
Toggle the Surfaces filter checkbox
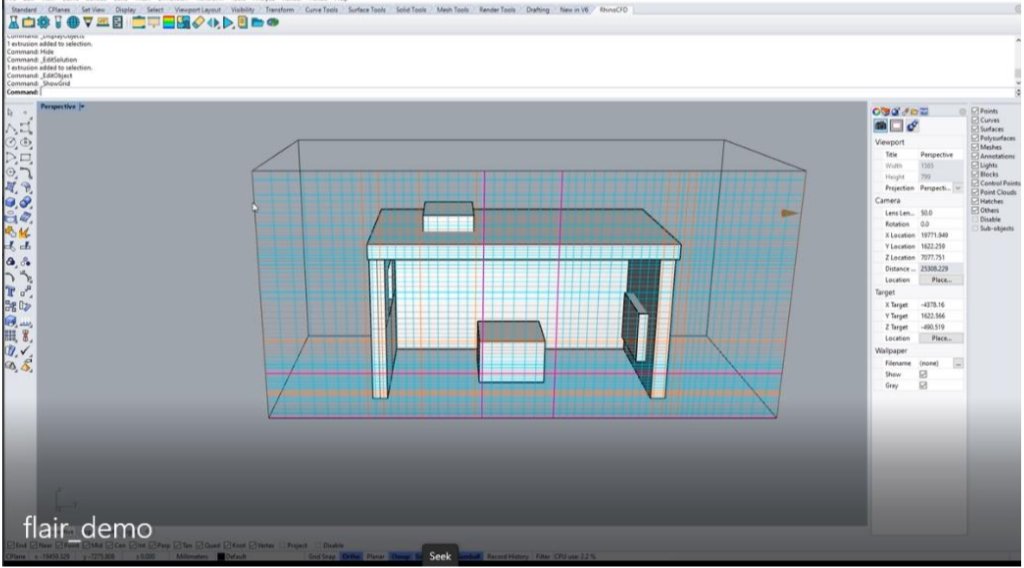[975, 129]
